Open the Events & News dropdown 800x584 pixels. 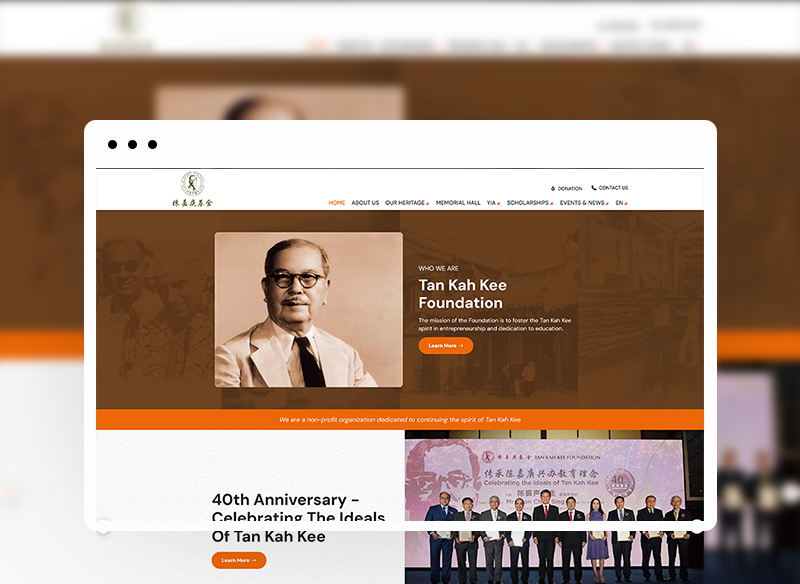pos(584,203)
